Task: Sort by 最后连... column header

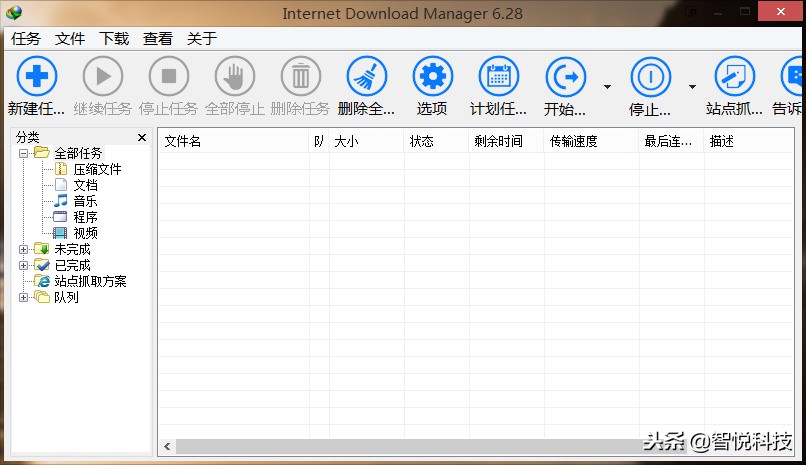Action: point(671,141)
